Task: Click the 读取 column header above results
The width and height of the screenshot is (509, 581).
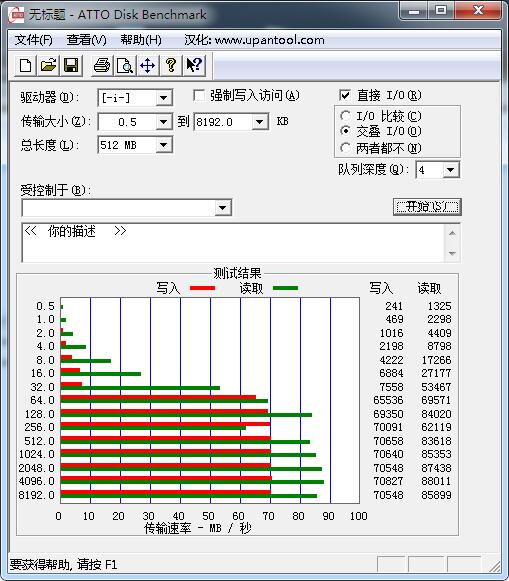Action: pos(429,288)
